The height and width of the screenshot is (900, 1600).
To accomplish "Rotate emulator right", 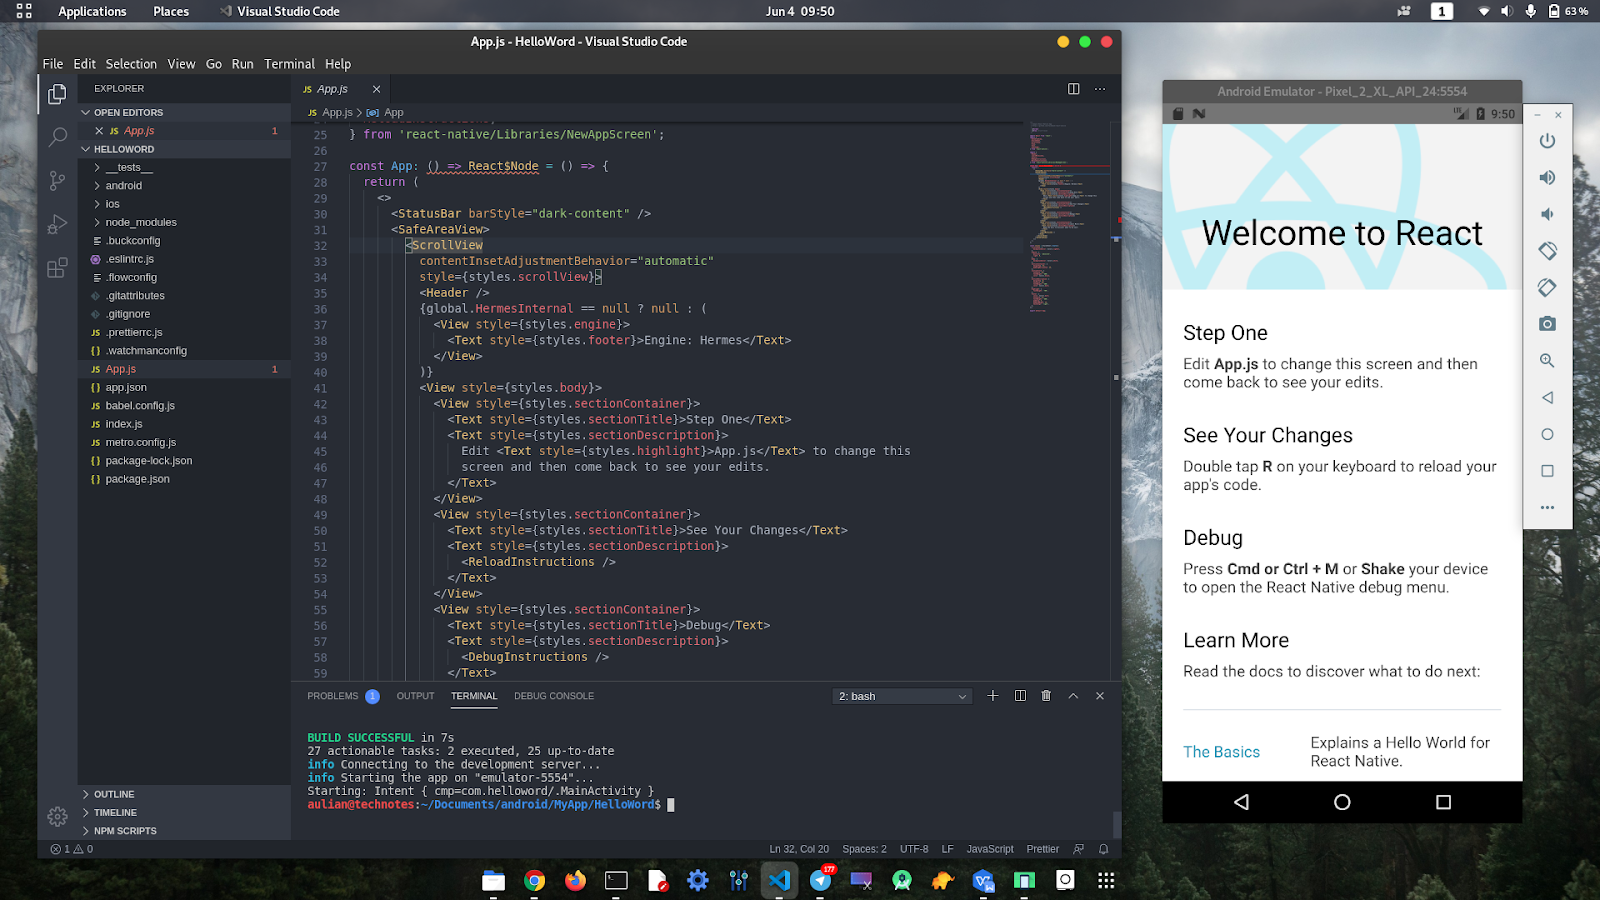I will click(1547, 287).
